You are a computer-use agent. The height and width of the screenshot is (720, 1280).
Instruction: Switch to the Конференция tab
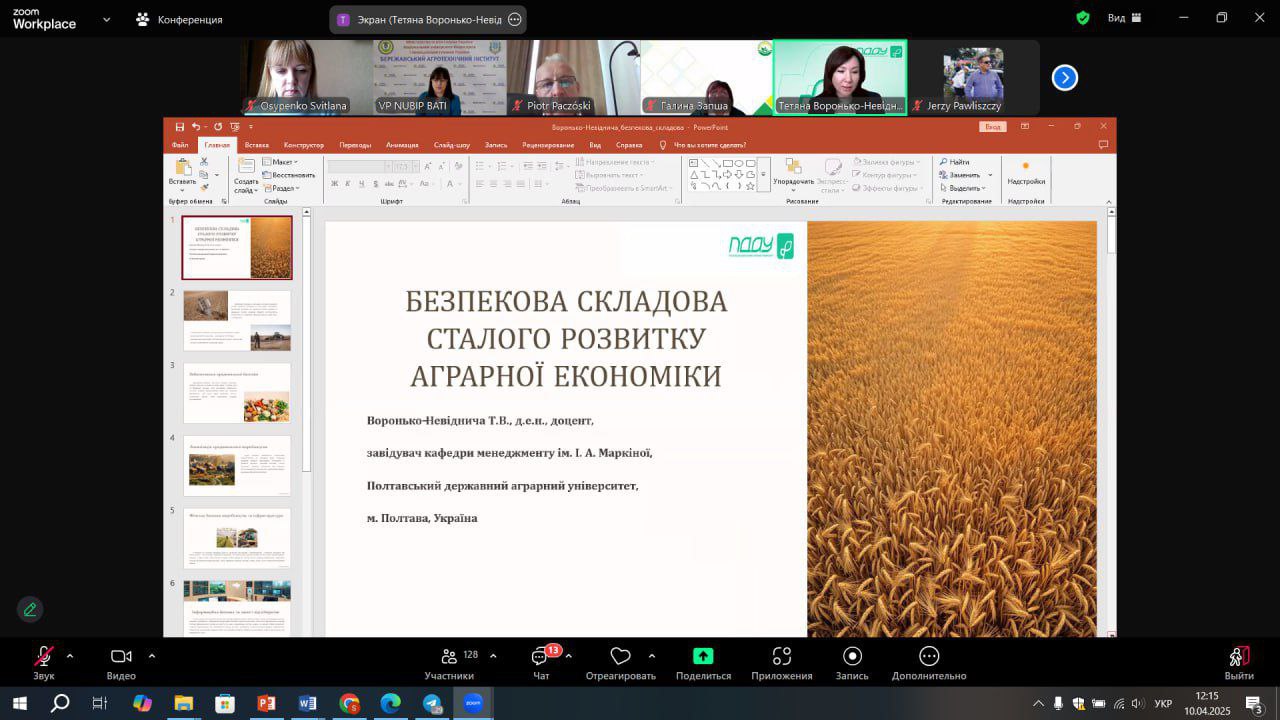click(x=180, y=19)
